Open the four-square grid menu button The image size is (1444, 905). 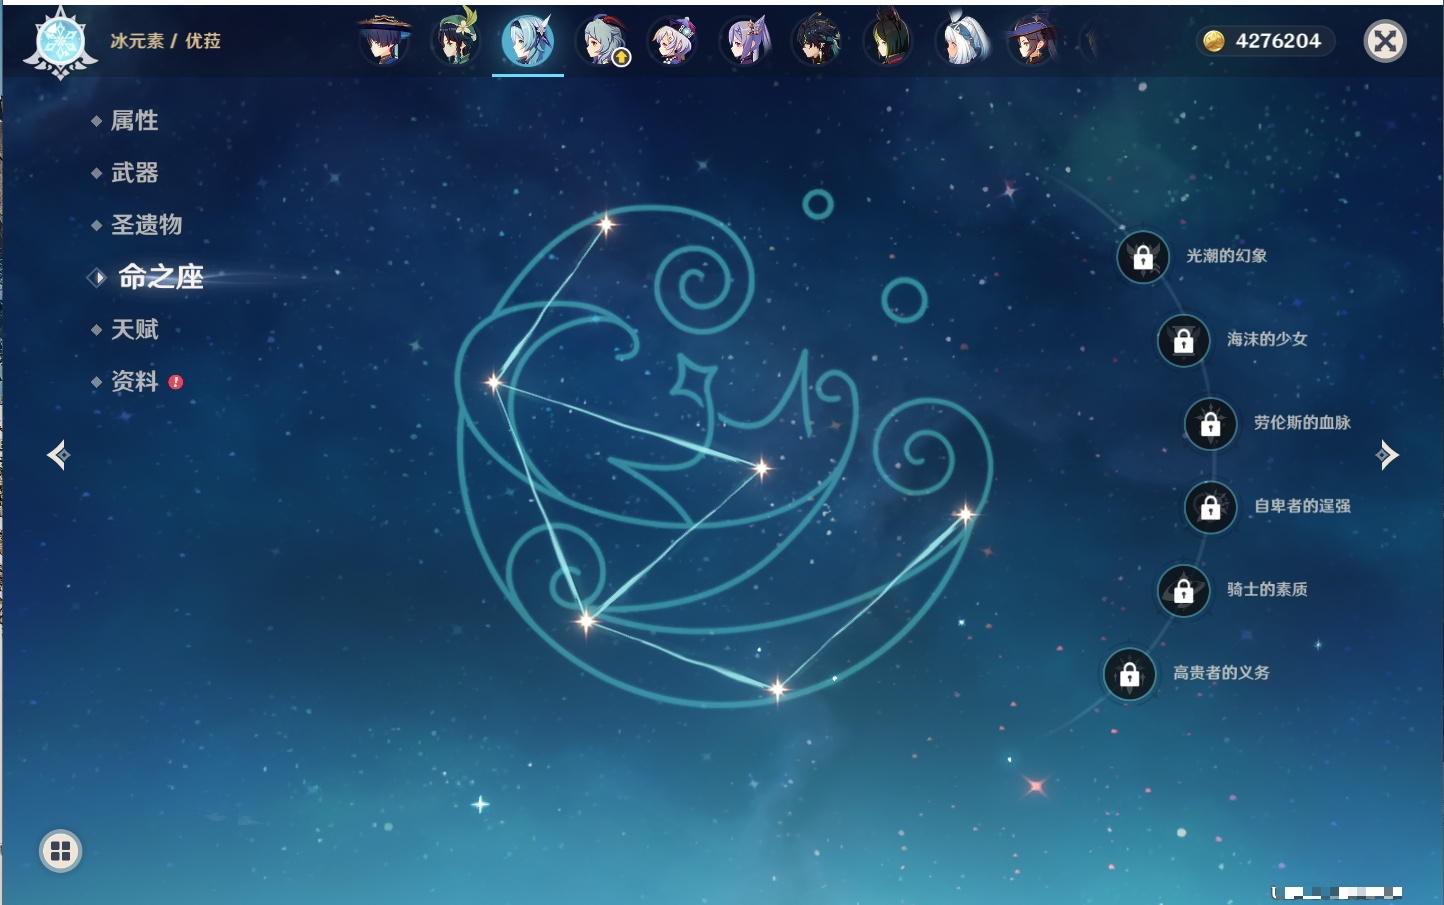[60, 851]
